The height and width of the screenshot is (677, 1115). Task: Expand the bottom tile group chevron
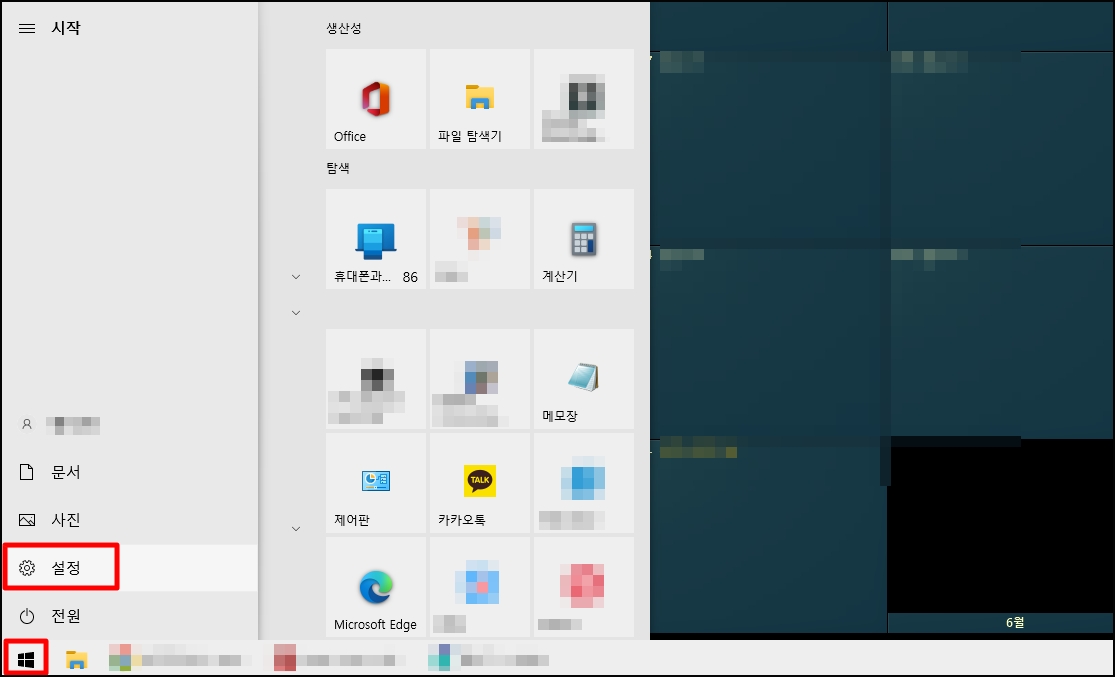pos(295,528)
